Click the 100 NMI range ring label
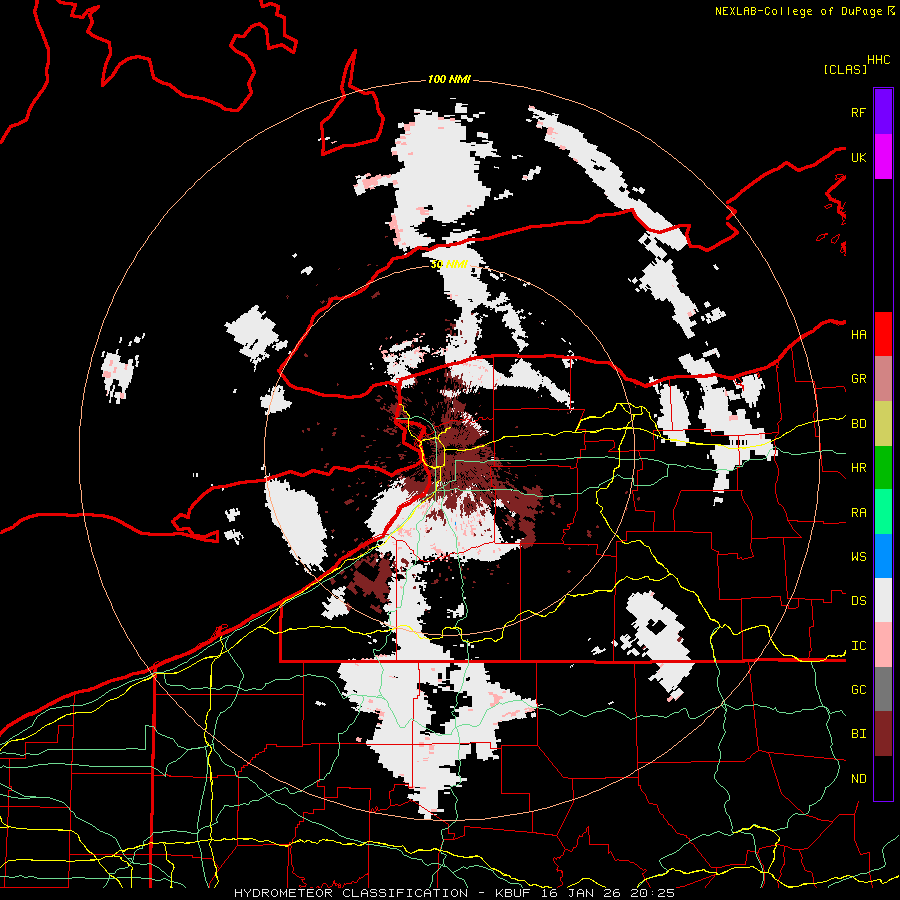Image resolution: width=900 pixels, height=900 pixels. 449,79
